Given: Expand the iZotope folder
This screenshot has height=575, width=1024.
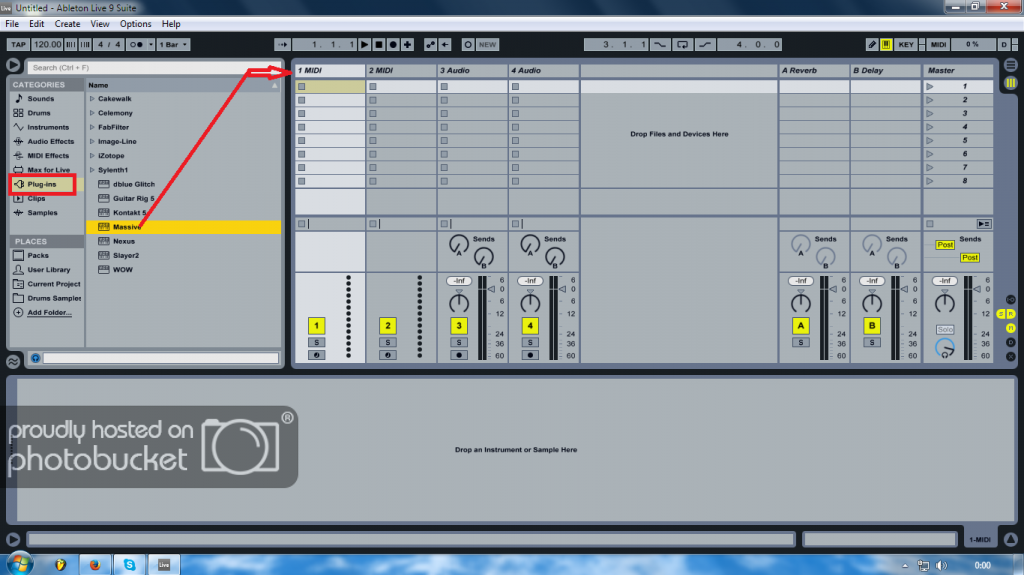Looking at the screenshot, I should pyautogui.click(x=92, y=156).
